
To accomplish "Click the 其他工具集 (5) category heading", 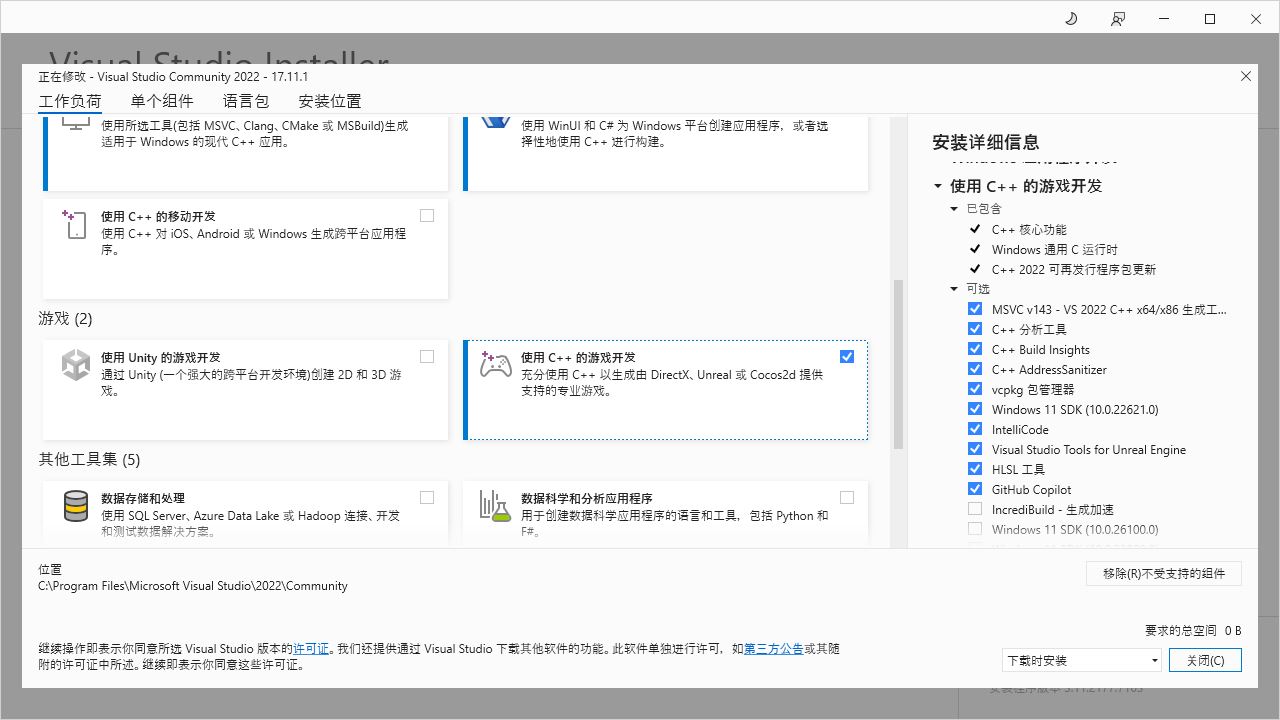I will click(x=89, y=460).
